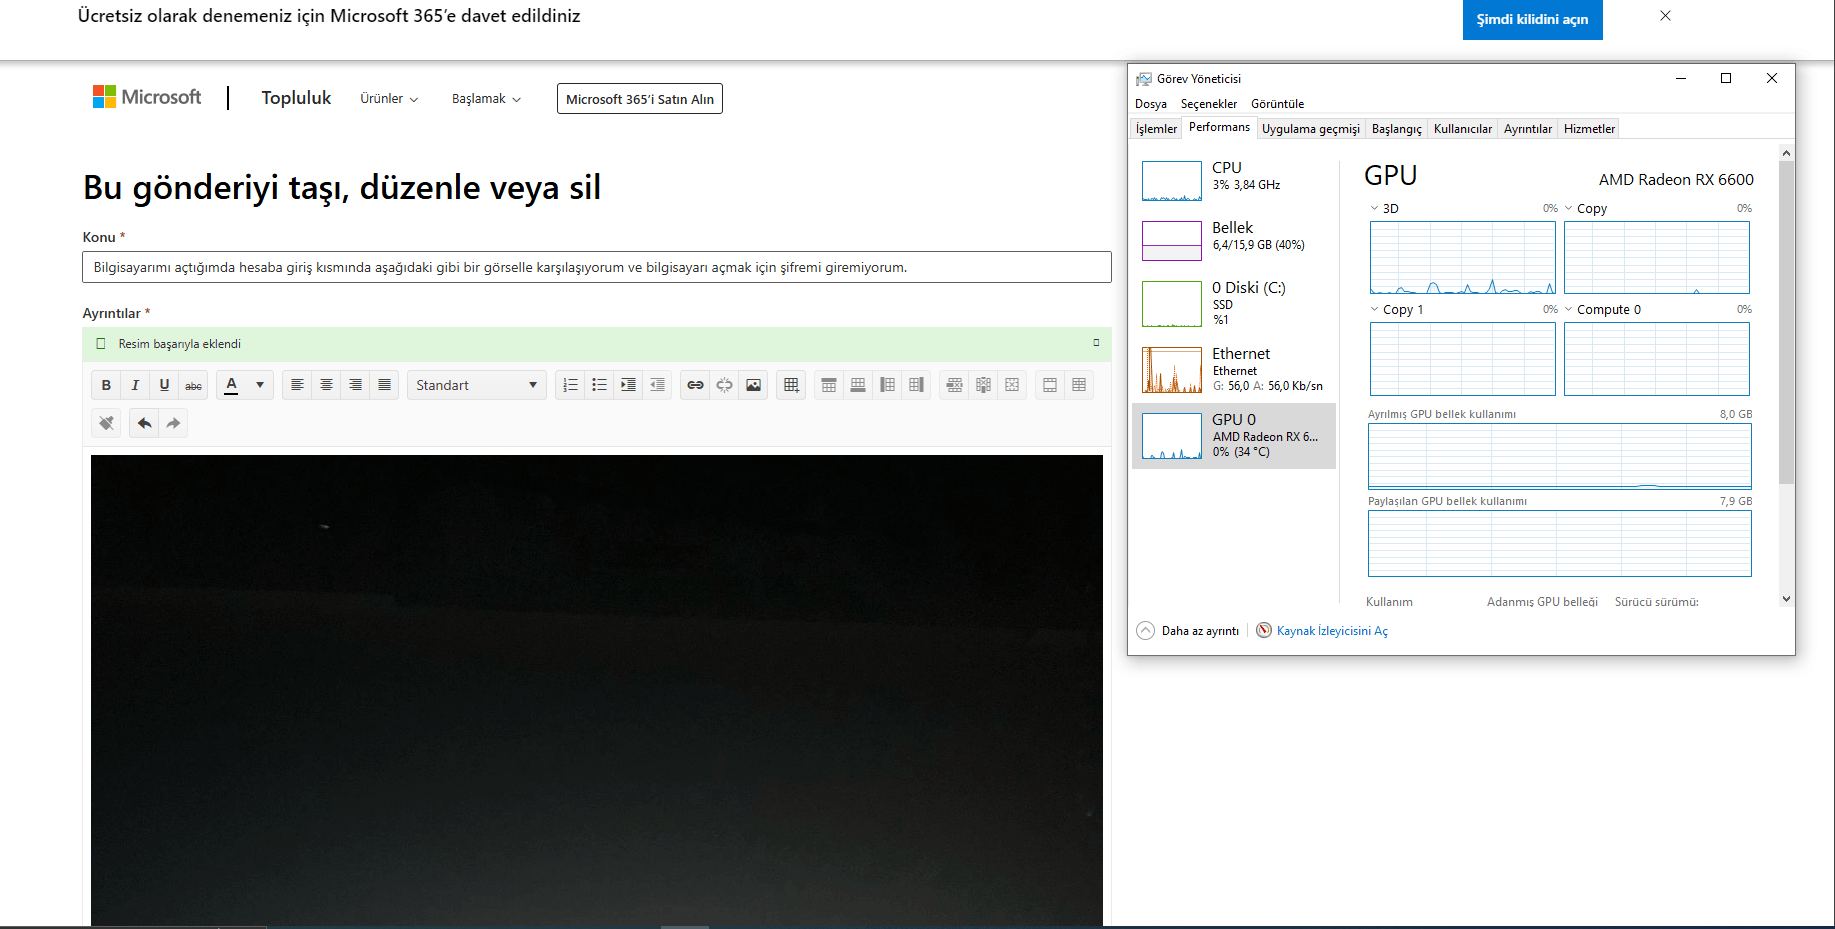The width and height of the screenshot is (1835, 929).
Task: Center-align text in the editor toolbar
Action: 326,385
